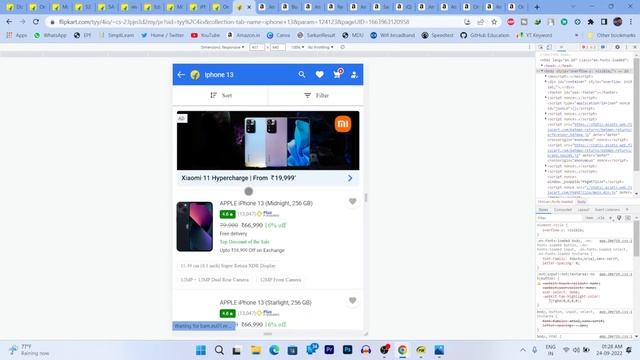Image resolution: width=640 pixels, height=360 pixels.
Task: Open the account profile icon in header
Action: point(354,75)
